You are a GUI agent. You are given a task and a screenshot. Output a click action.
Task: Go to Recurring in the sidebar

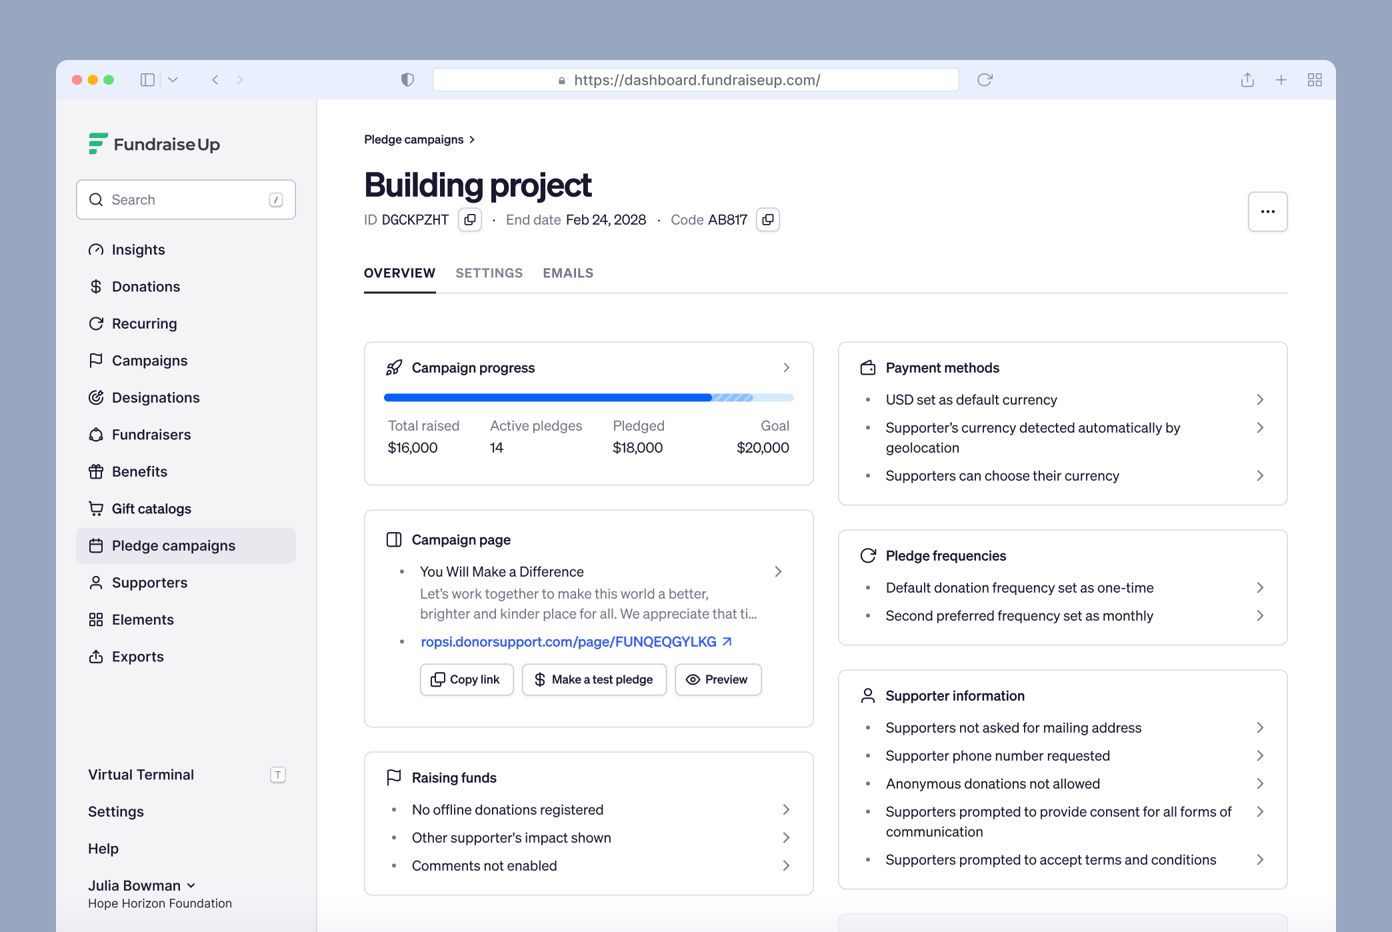pos(186,324)
